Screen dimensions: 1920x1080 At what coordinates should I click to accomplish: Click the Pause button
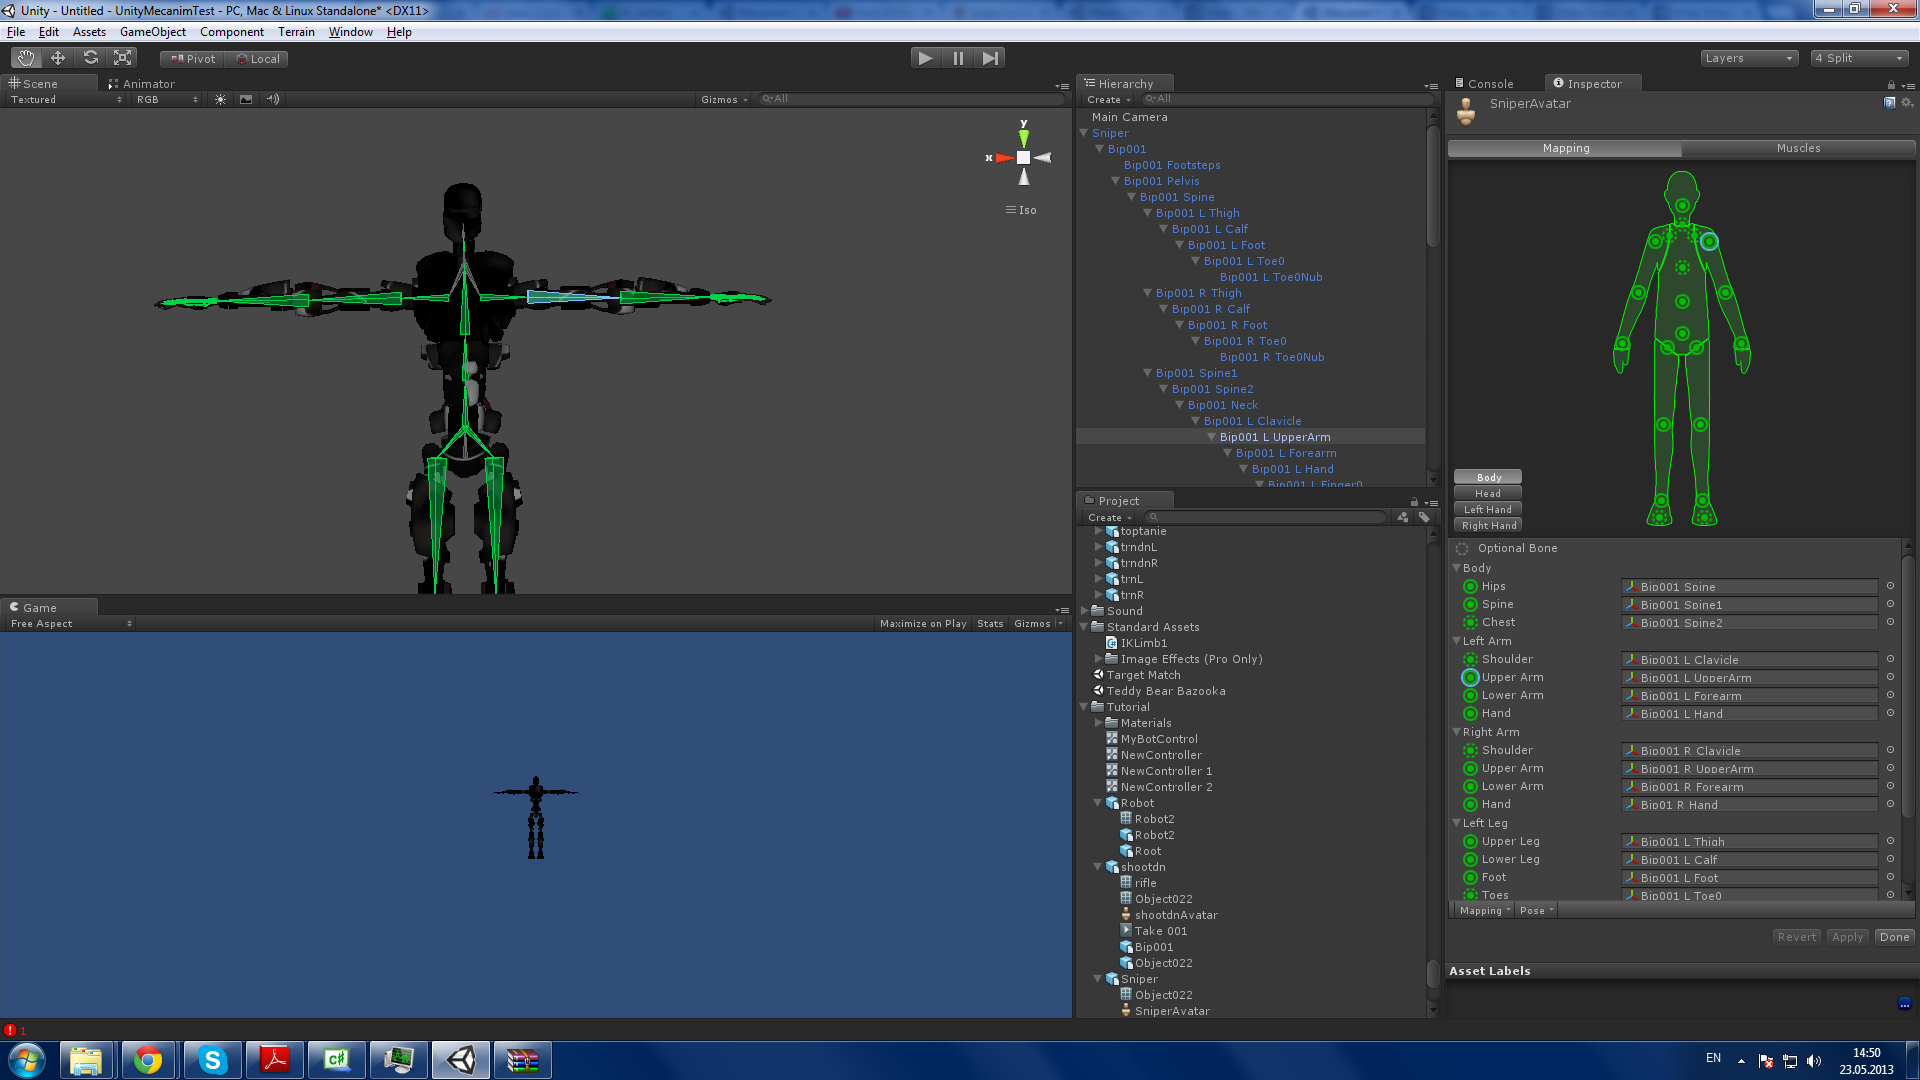[958, 58]
